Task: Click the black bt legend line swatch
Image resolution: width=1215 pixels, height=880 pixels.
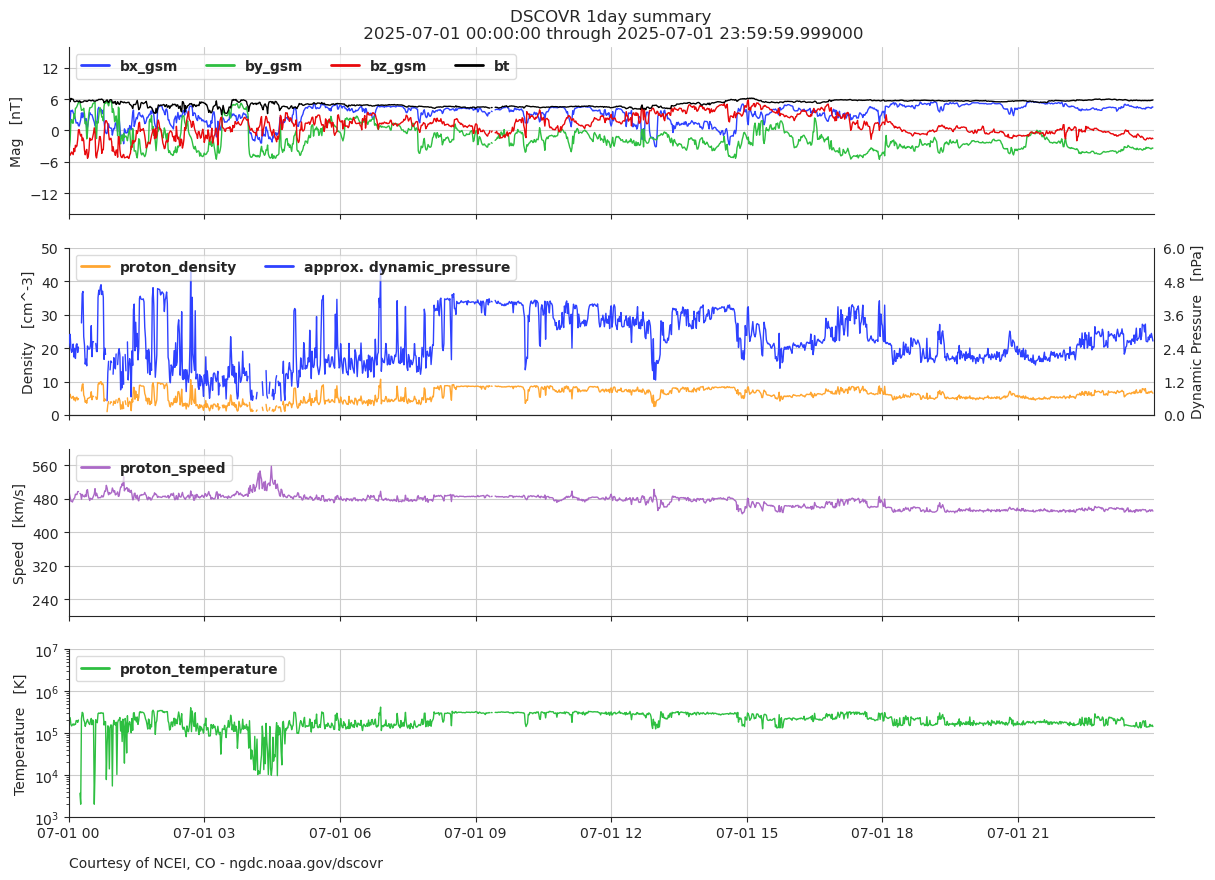Action: click(469, 67)
